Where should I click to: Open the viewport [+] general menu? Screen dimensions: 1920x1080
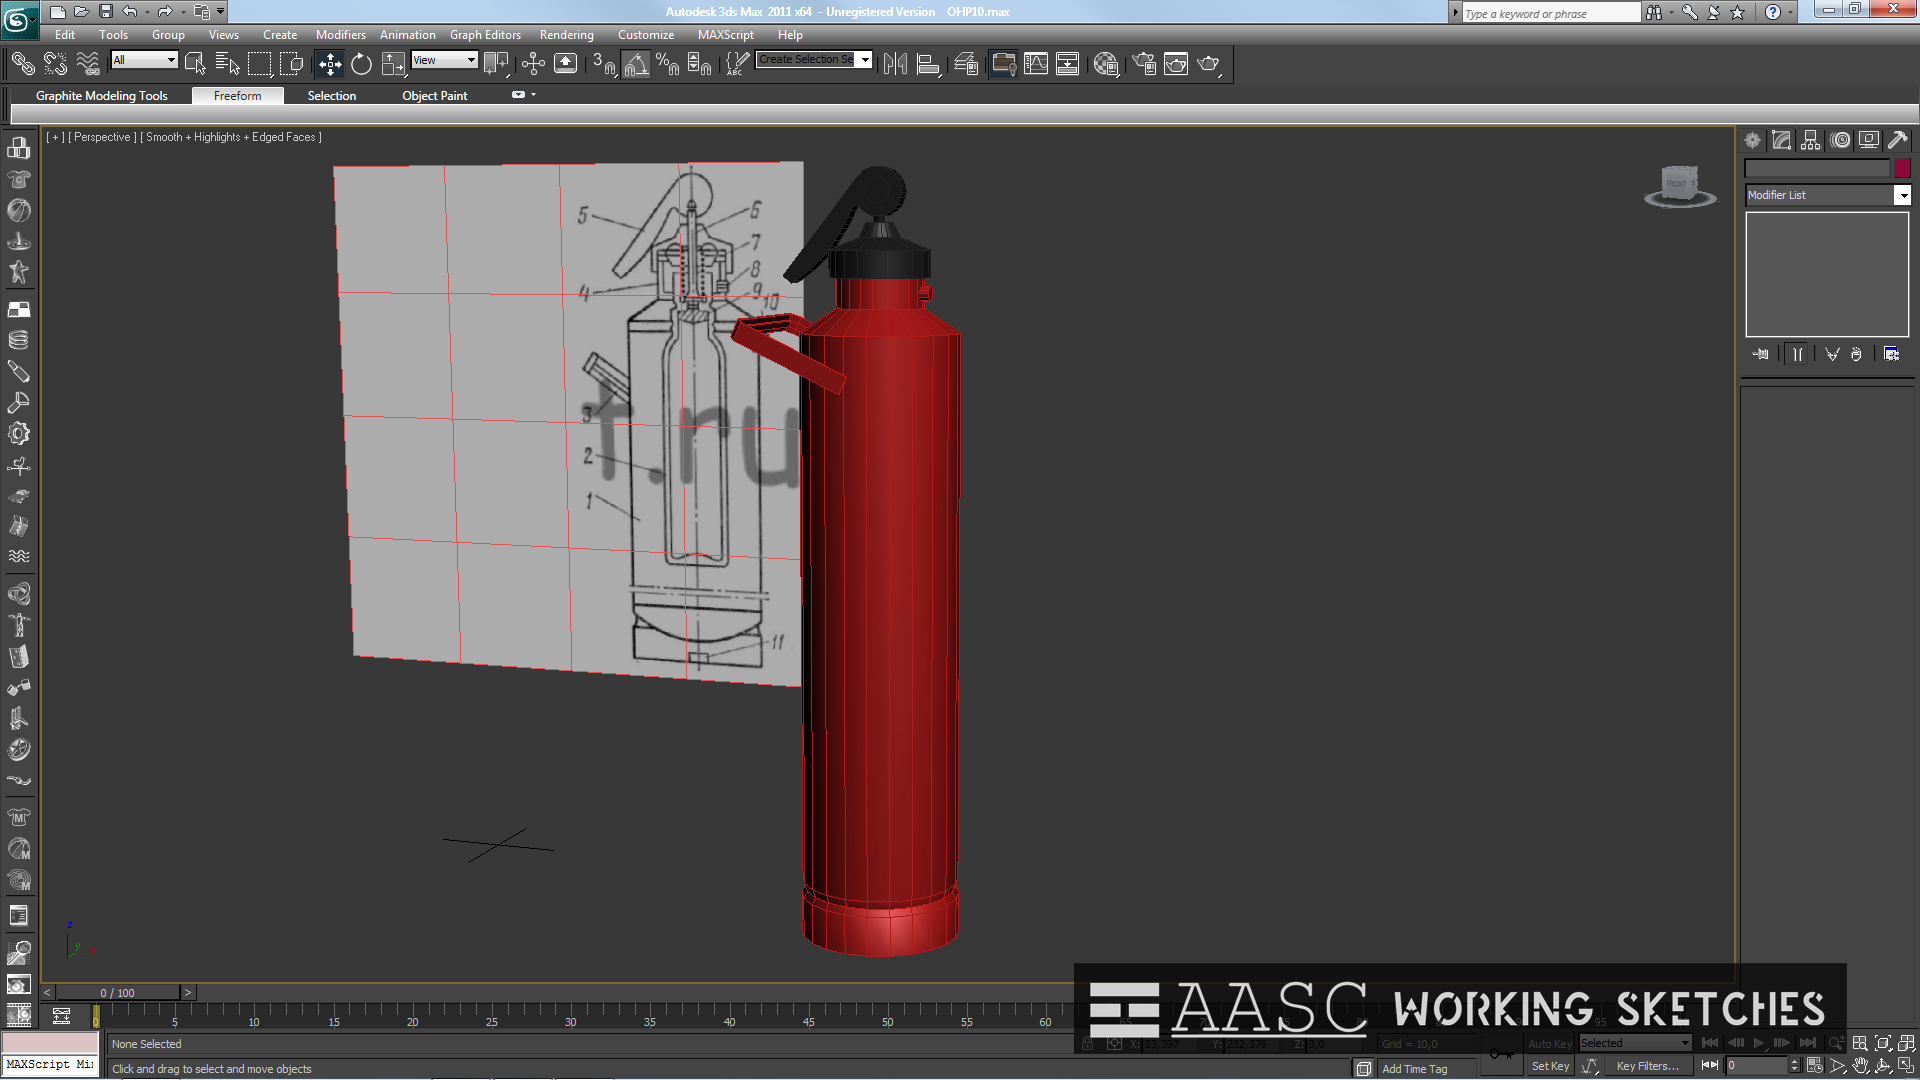[55, 137]
